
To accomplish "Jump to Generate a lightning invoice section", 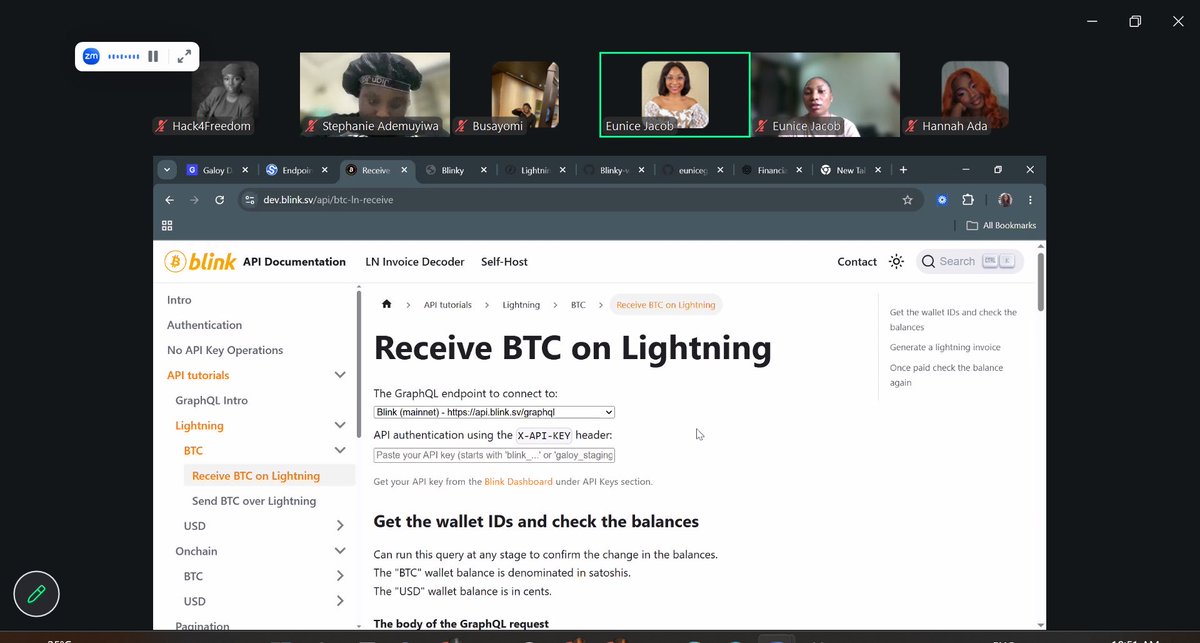I will [x=945, y=347].
